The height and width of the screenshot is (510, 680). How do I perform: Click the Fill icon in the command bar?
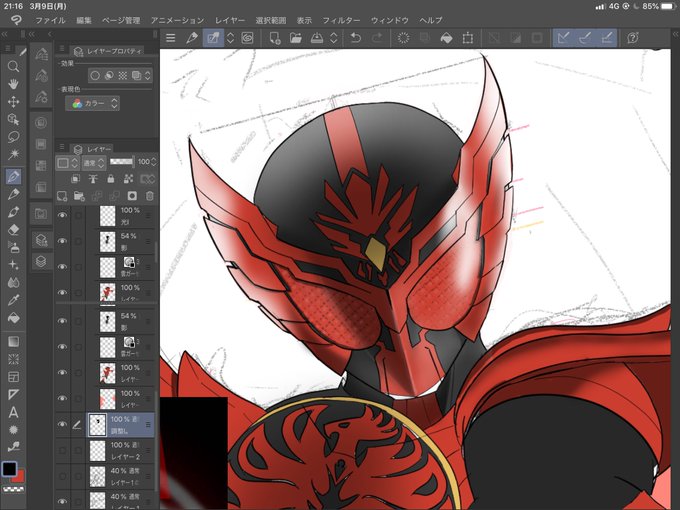pos(446,38)
